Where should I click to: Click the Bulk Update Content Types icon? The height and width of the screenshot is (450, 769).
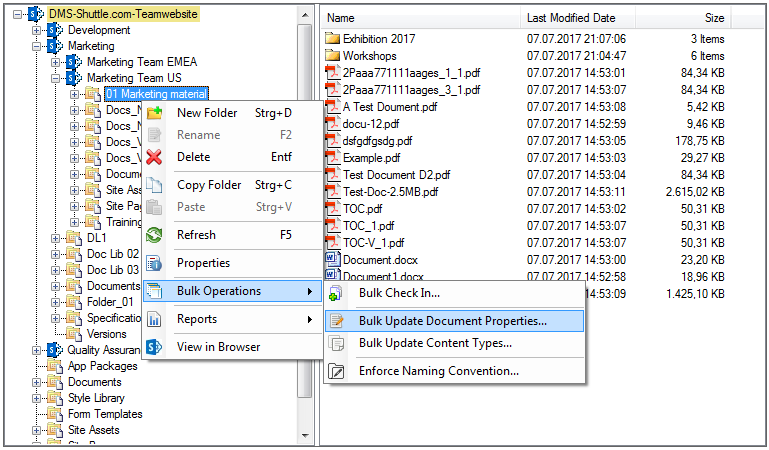coord(336,343)
